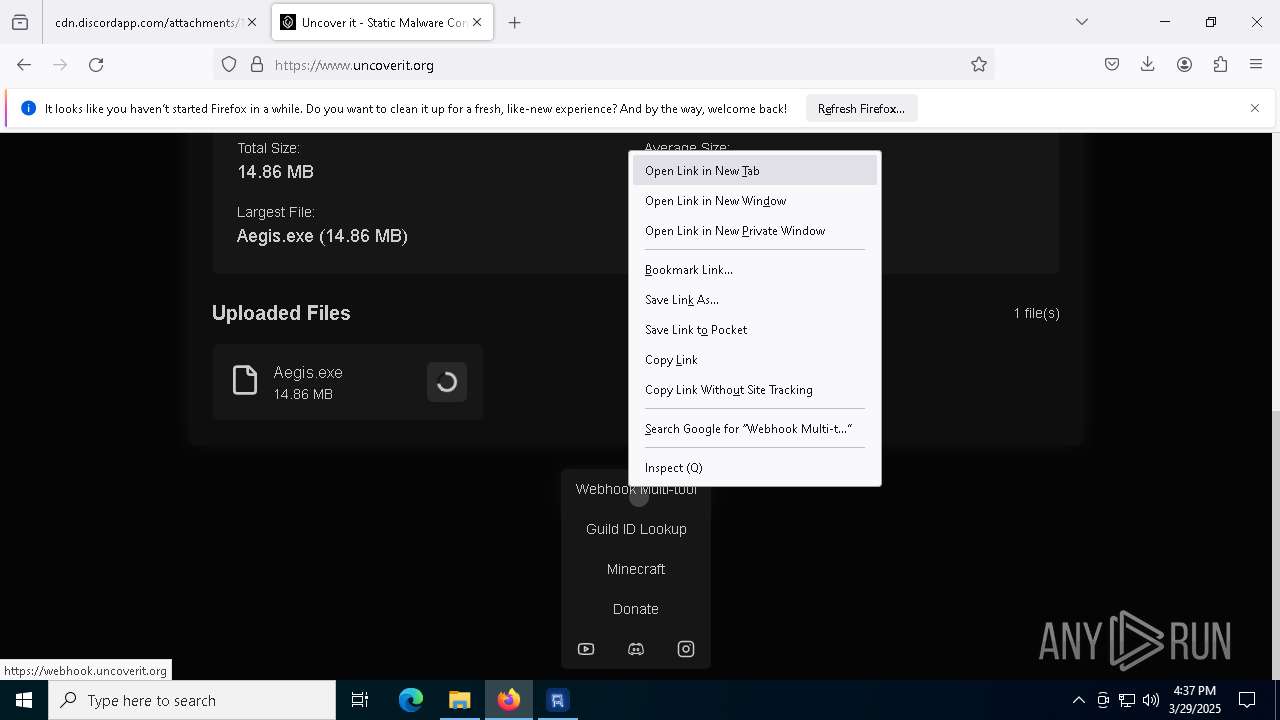
Task: Open Windows Start menu
Action: 24,700
